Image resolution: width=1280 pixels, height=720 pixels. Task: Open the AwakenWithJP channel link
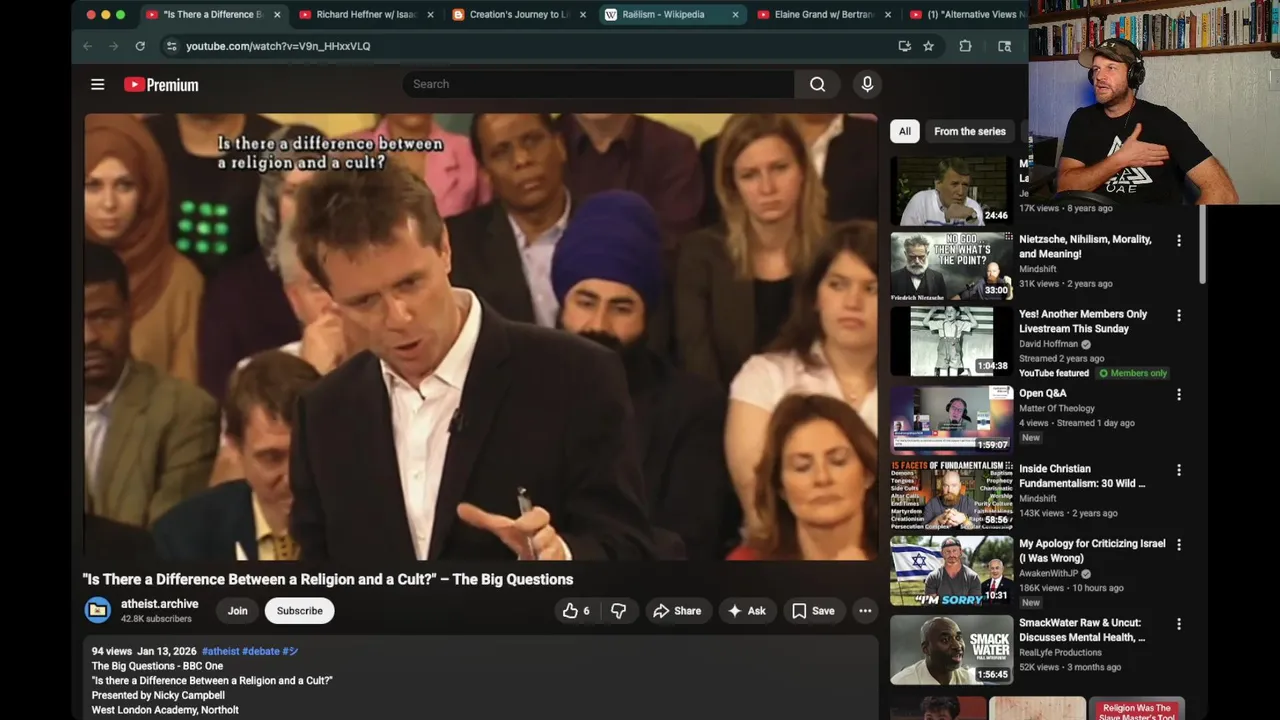[1048, 574]
